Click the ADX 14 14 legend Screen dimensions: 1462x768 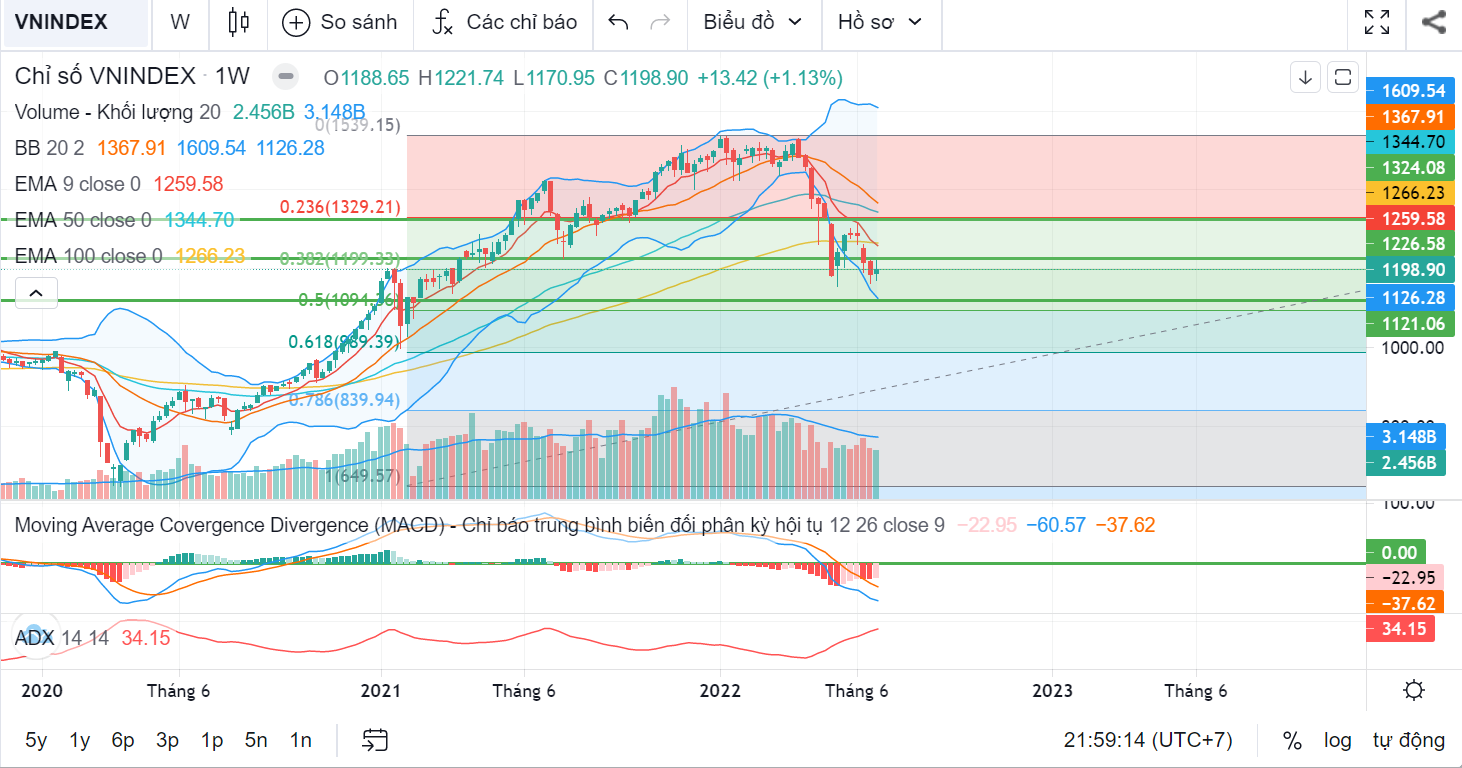pos(62,638)
